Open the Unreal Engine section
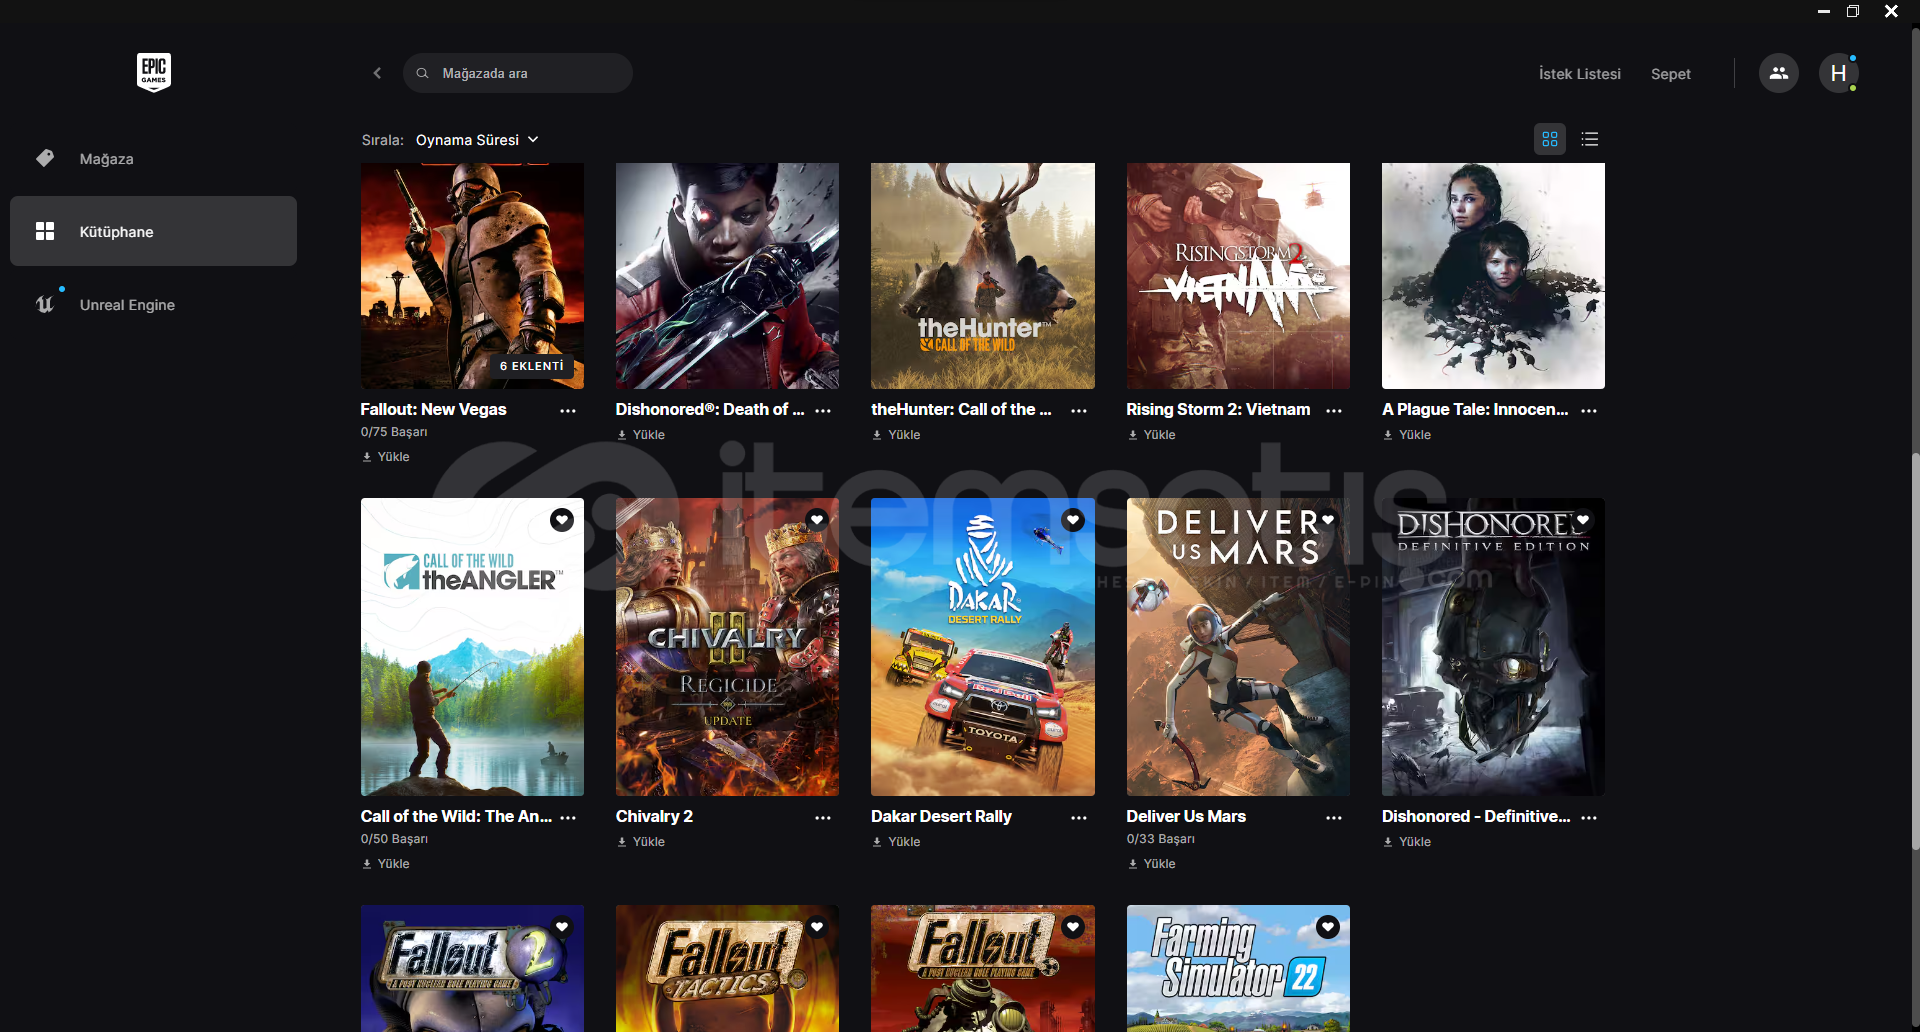 [x=153, y=304]
